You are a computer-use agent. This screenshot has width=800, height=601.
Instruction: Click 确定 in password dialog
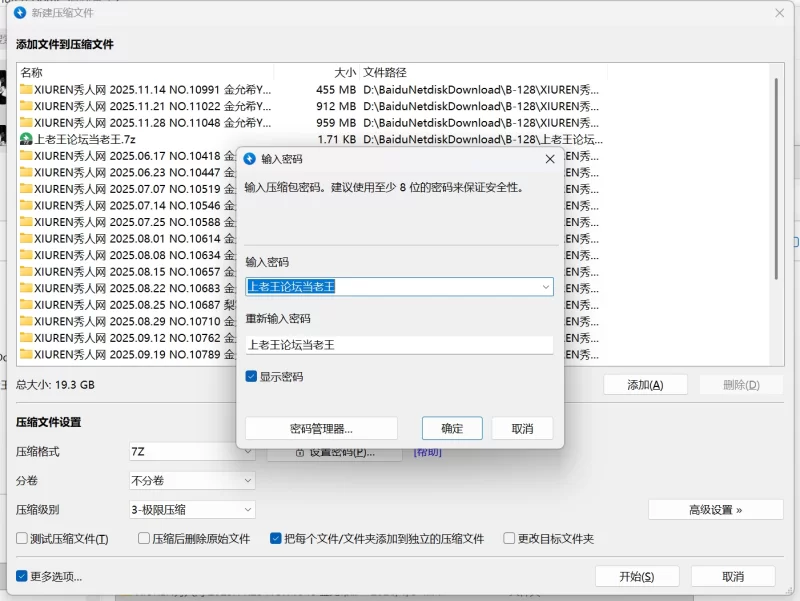click(x=452, y=429)
